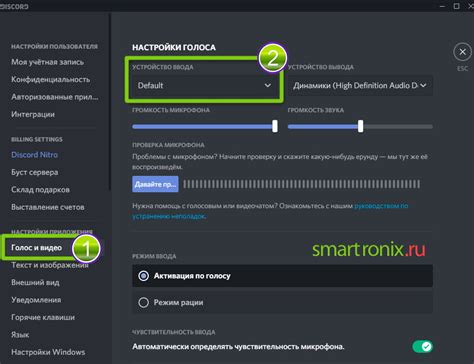Open the Default input device dropdown
The width and height of the screenshot is (474, 364).
tap(204, 86)
